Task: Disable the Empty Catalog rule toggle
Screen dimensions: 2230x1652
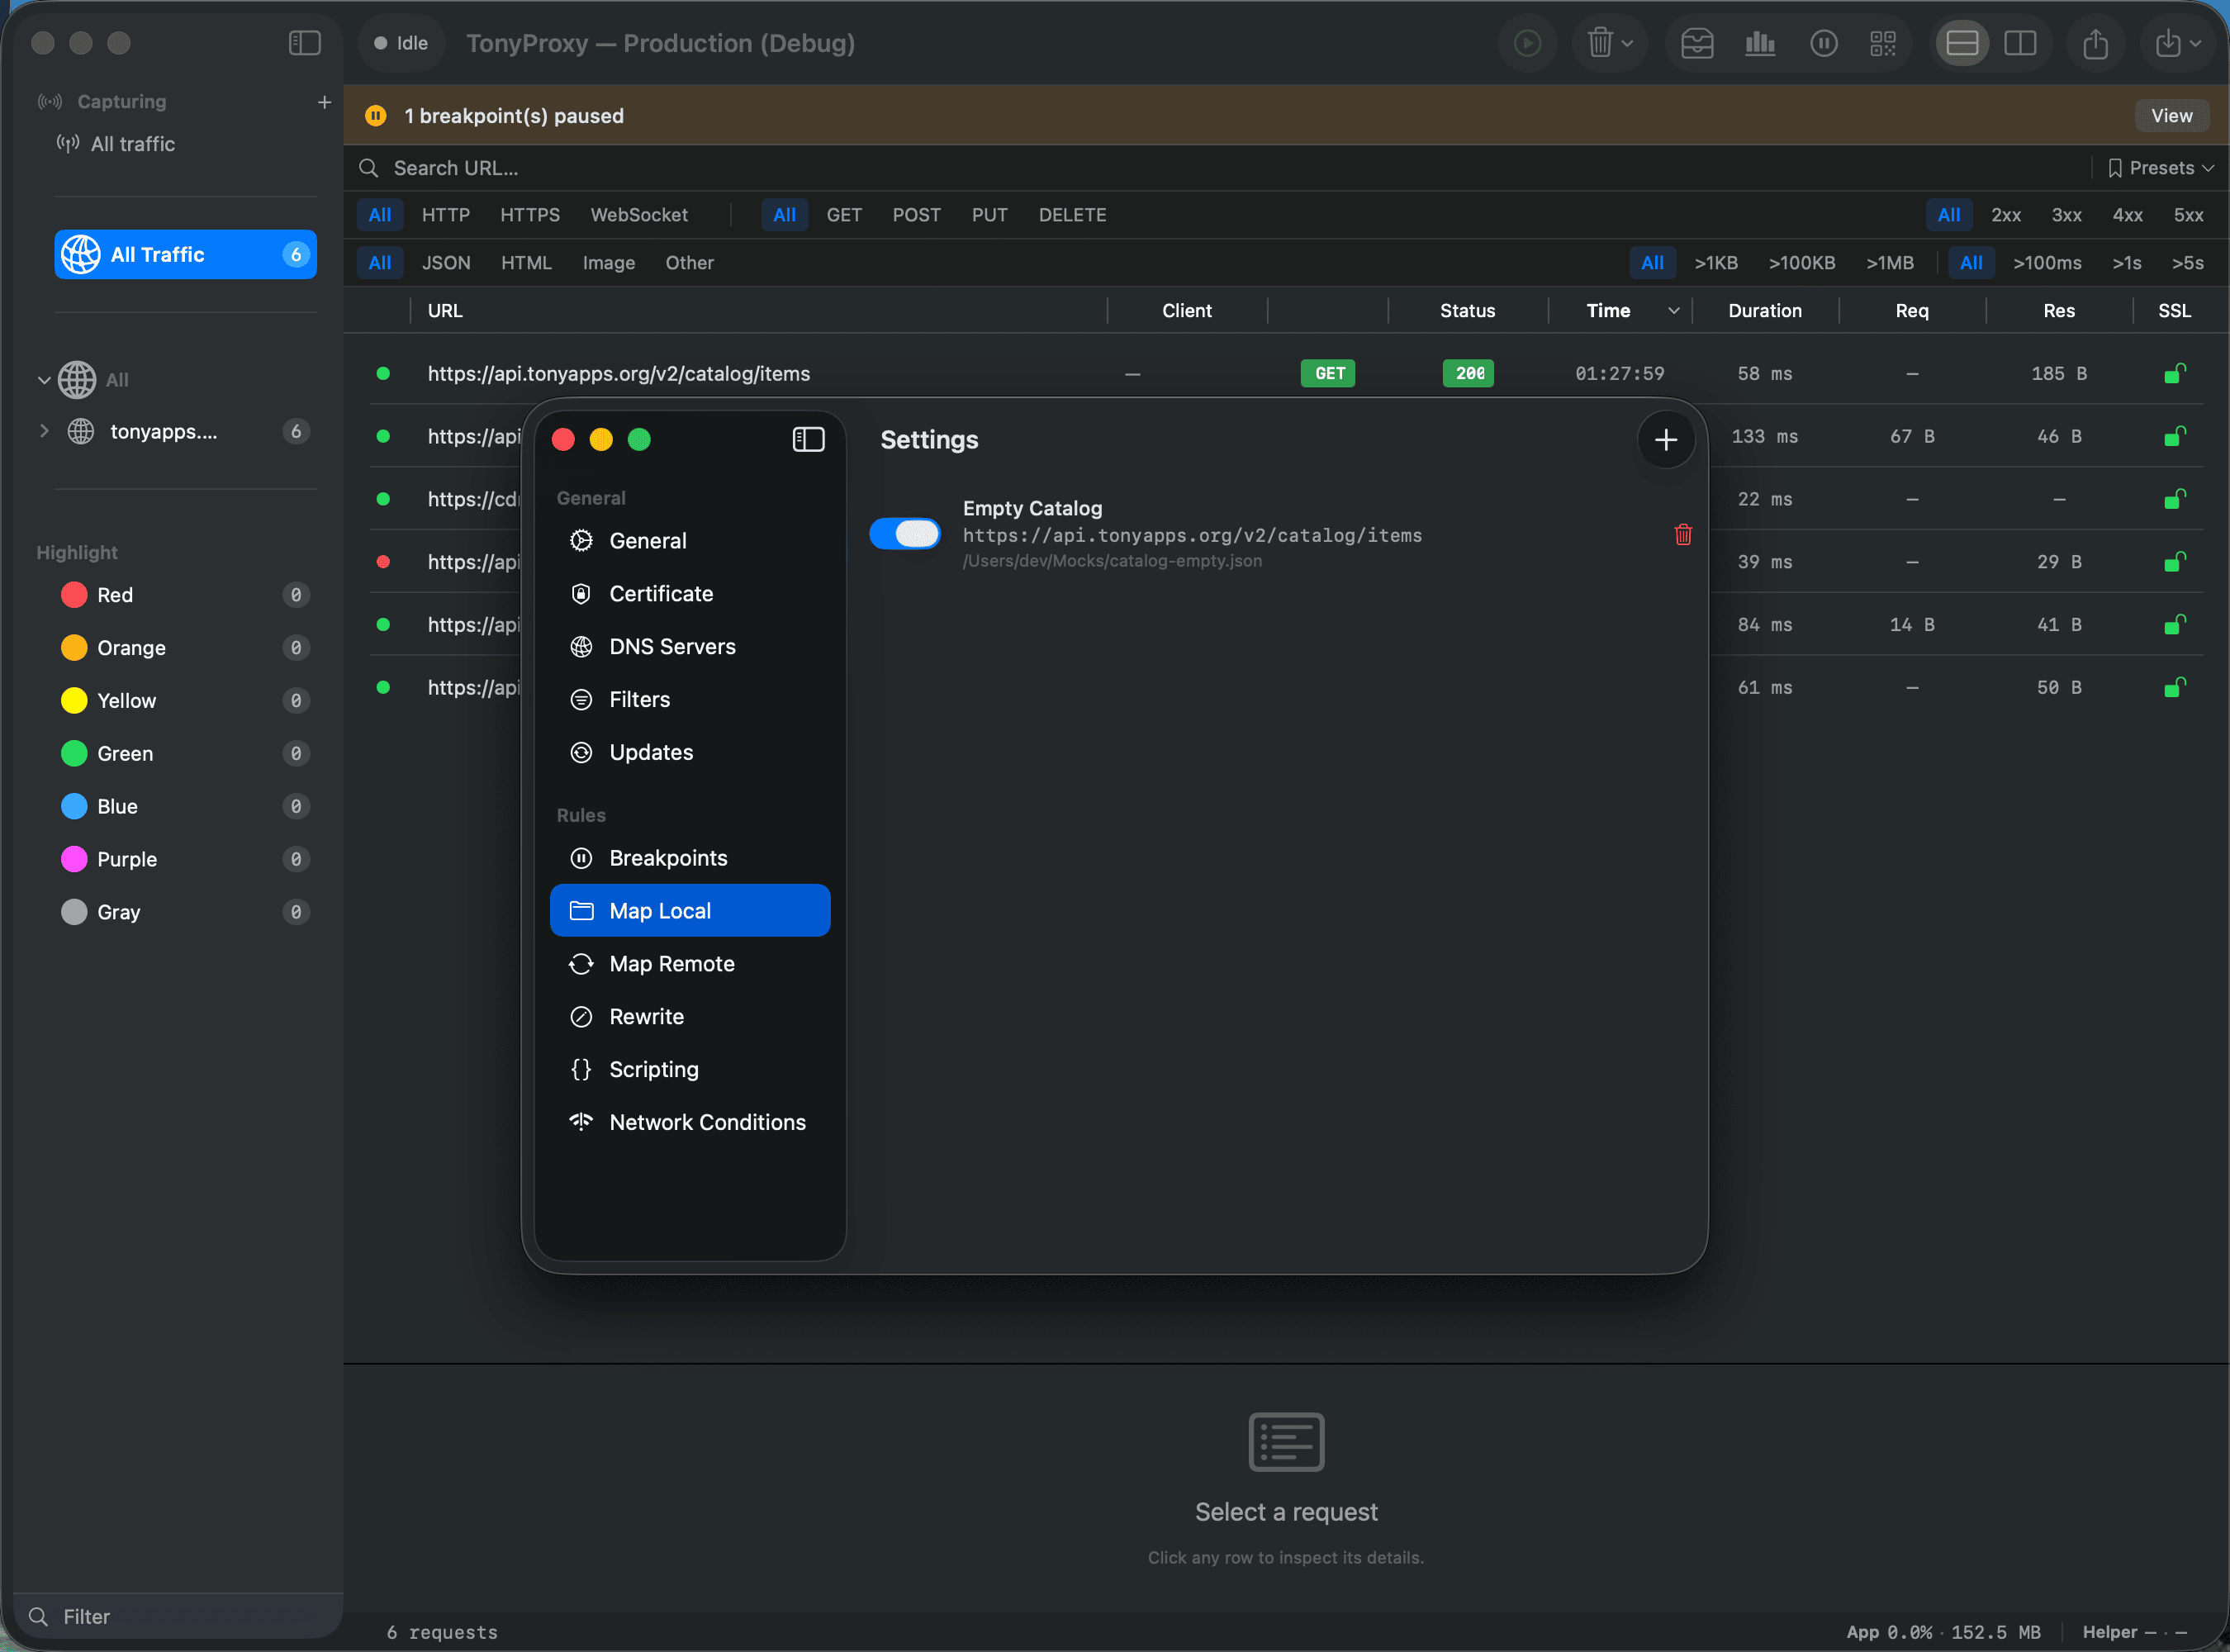Action: (x=904, y=534)
